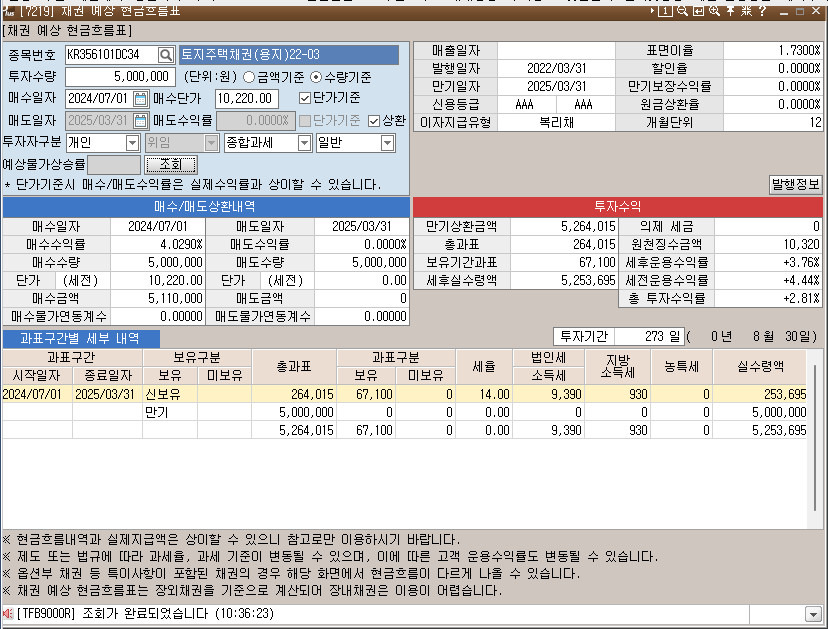Click the collapse-arrows icon in the title bar
The height and width of the screenshot is (629, 828).
pos(746,11)
